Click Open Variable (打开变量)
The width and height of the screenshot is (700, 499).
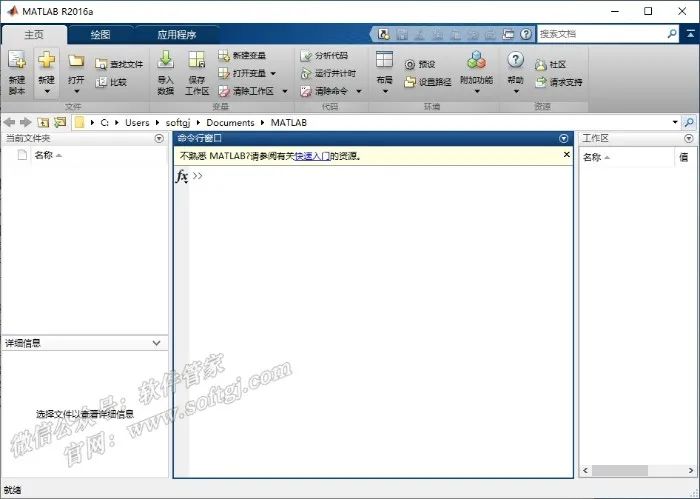pos(242,73)
